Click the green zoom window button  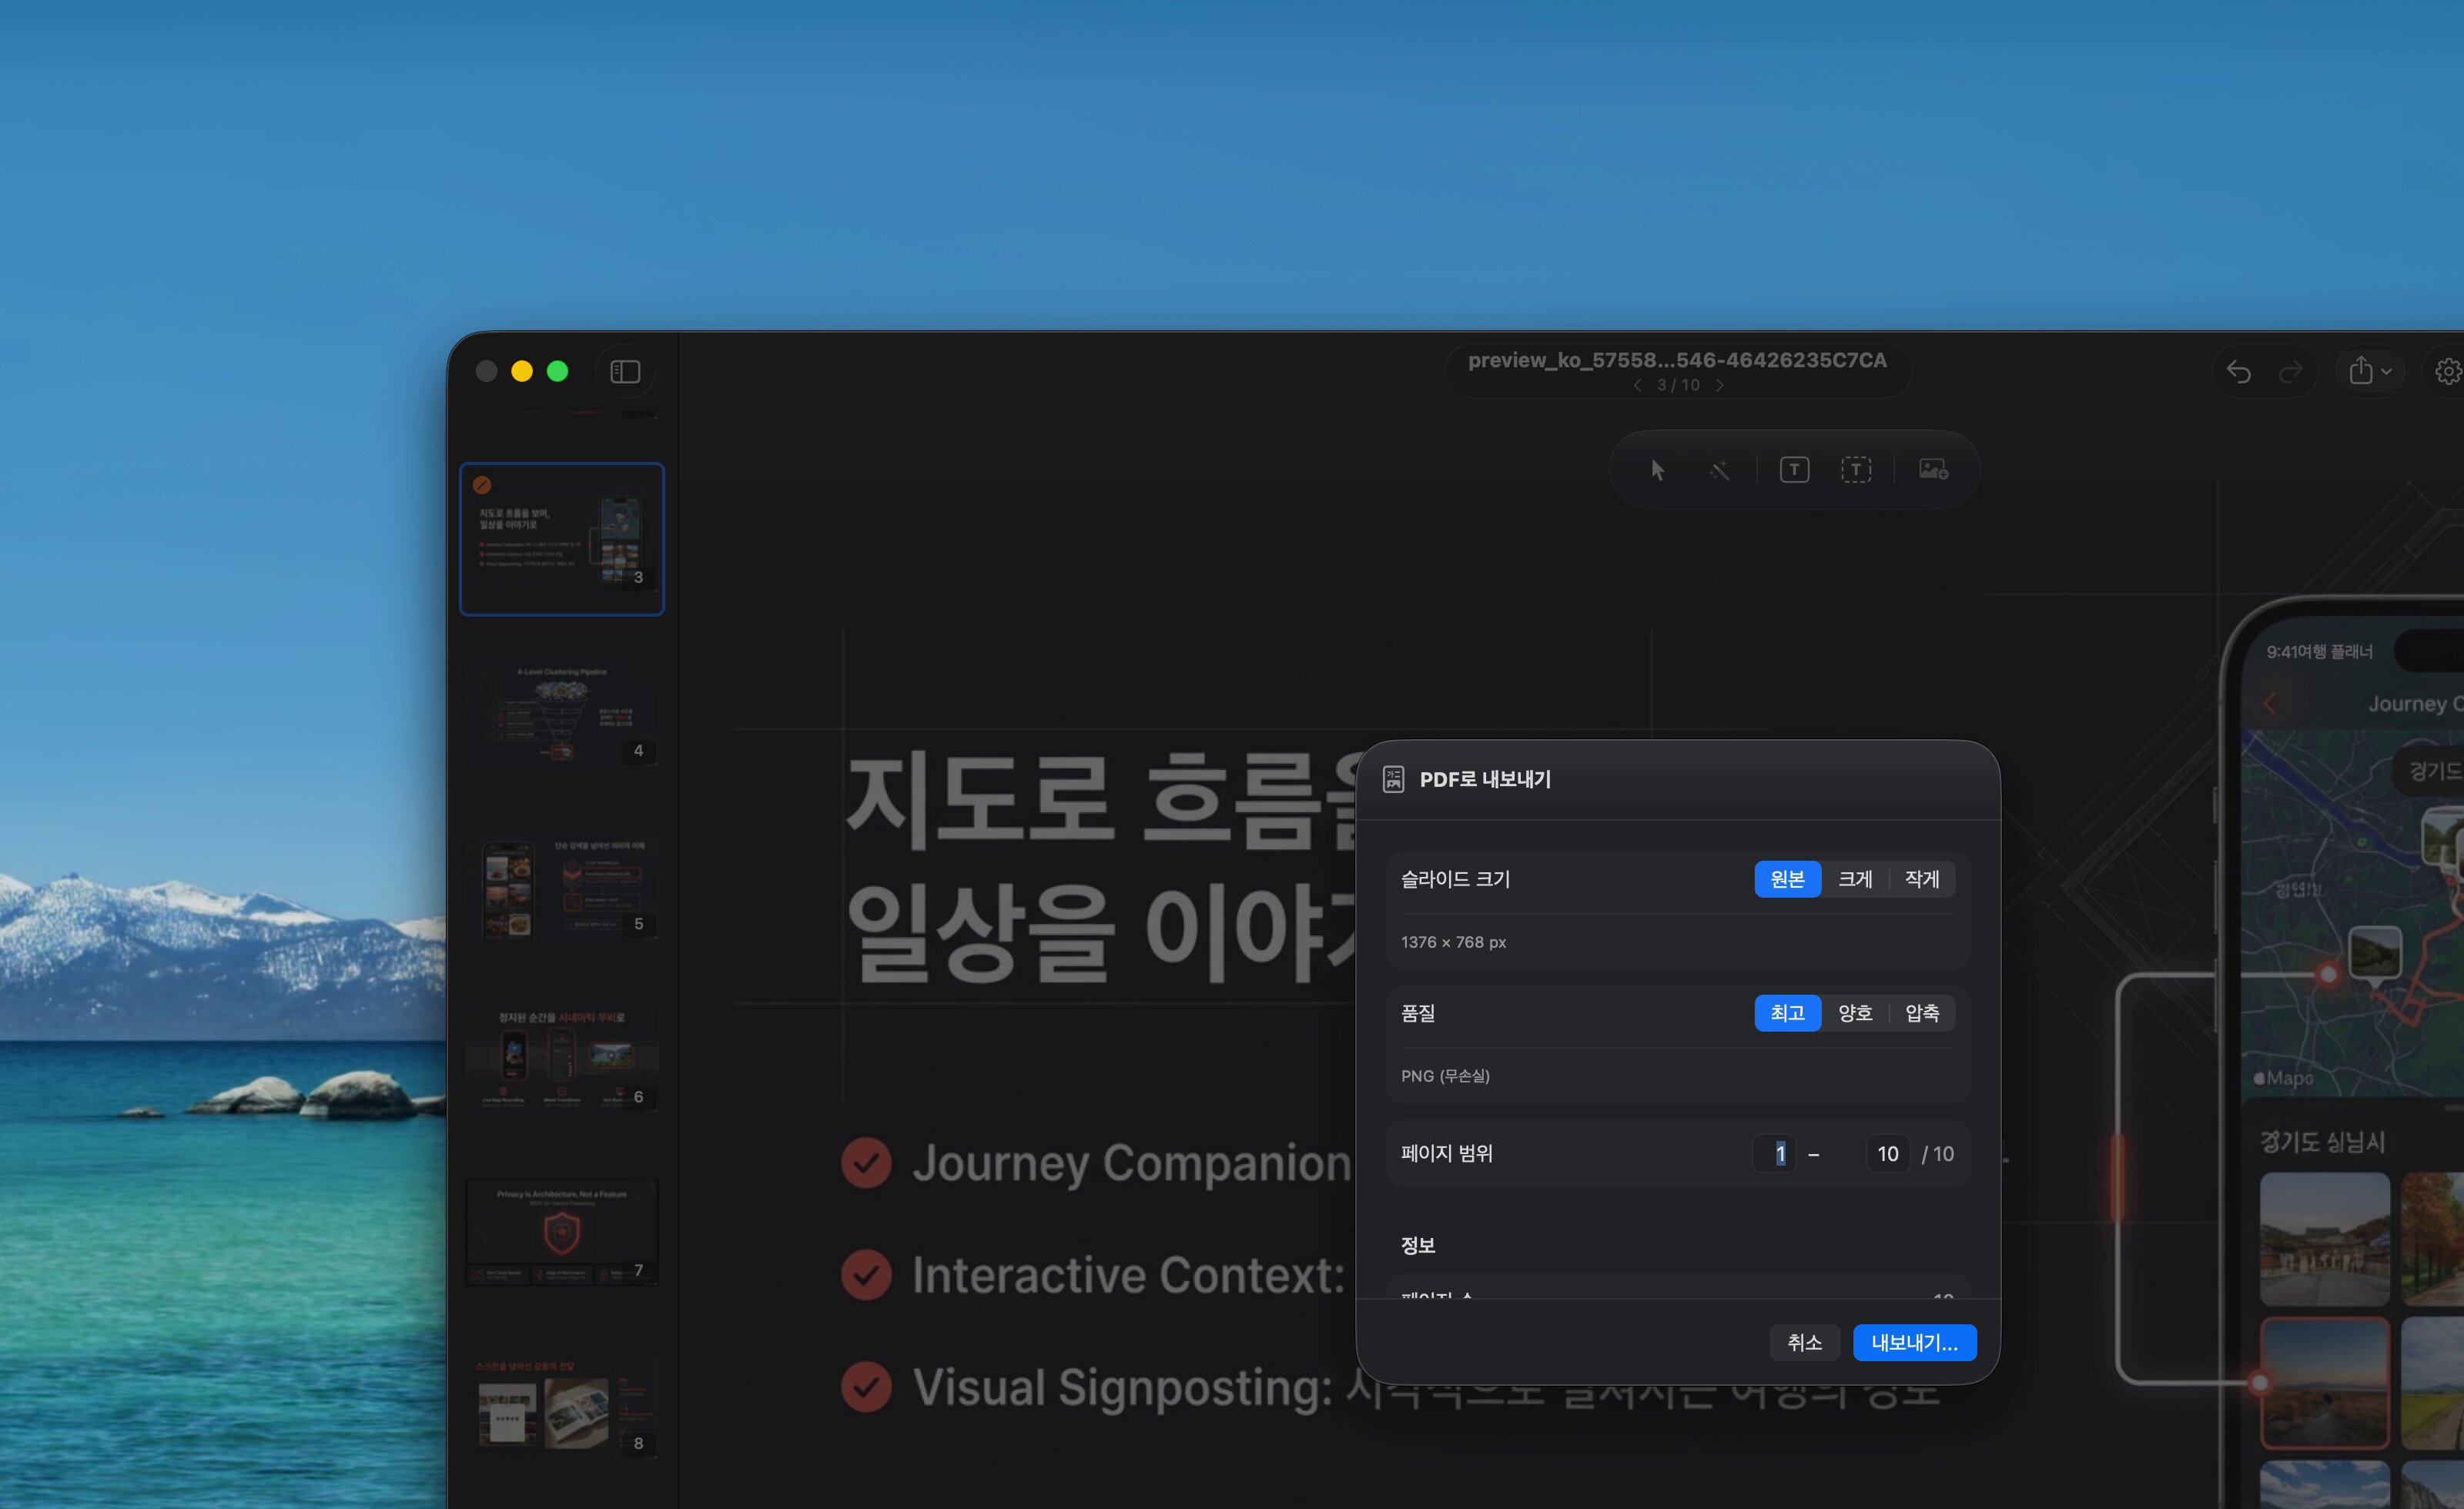click(x=558, y=372)
